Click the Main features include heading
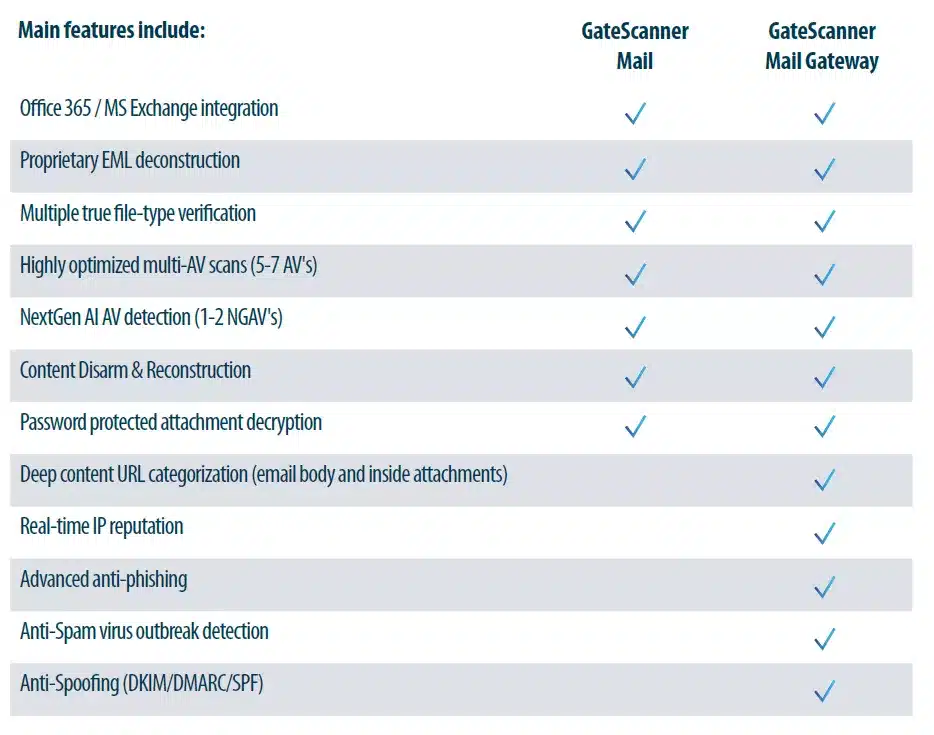934x735 pixels. click(x=112, y=30)
